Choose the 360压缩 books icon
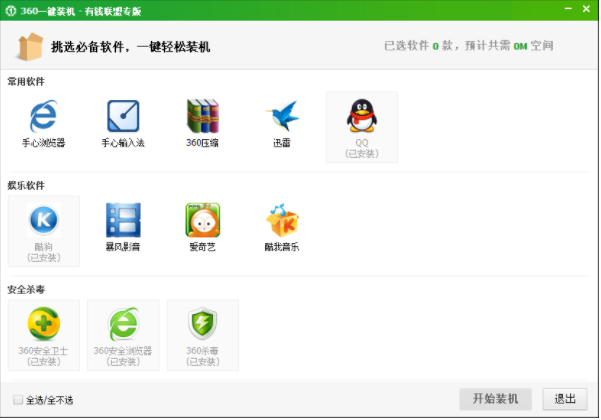Screen dimensions: 601x420 click(x=202, y=116)
